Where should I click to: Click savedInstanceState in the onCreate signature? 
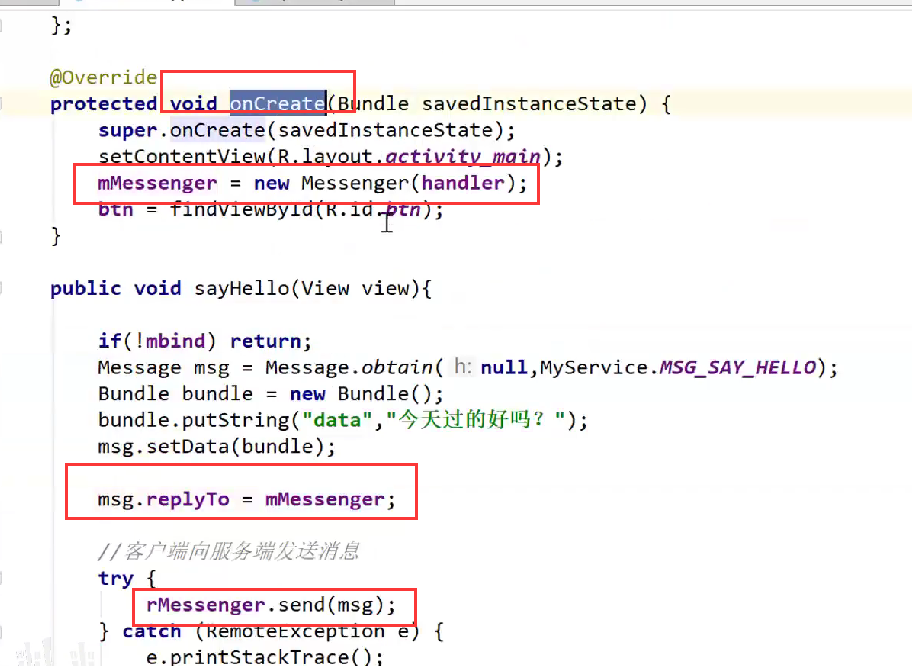(x=529, y=104)
